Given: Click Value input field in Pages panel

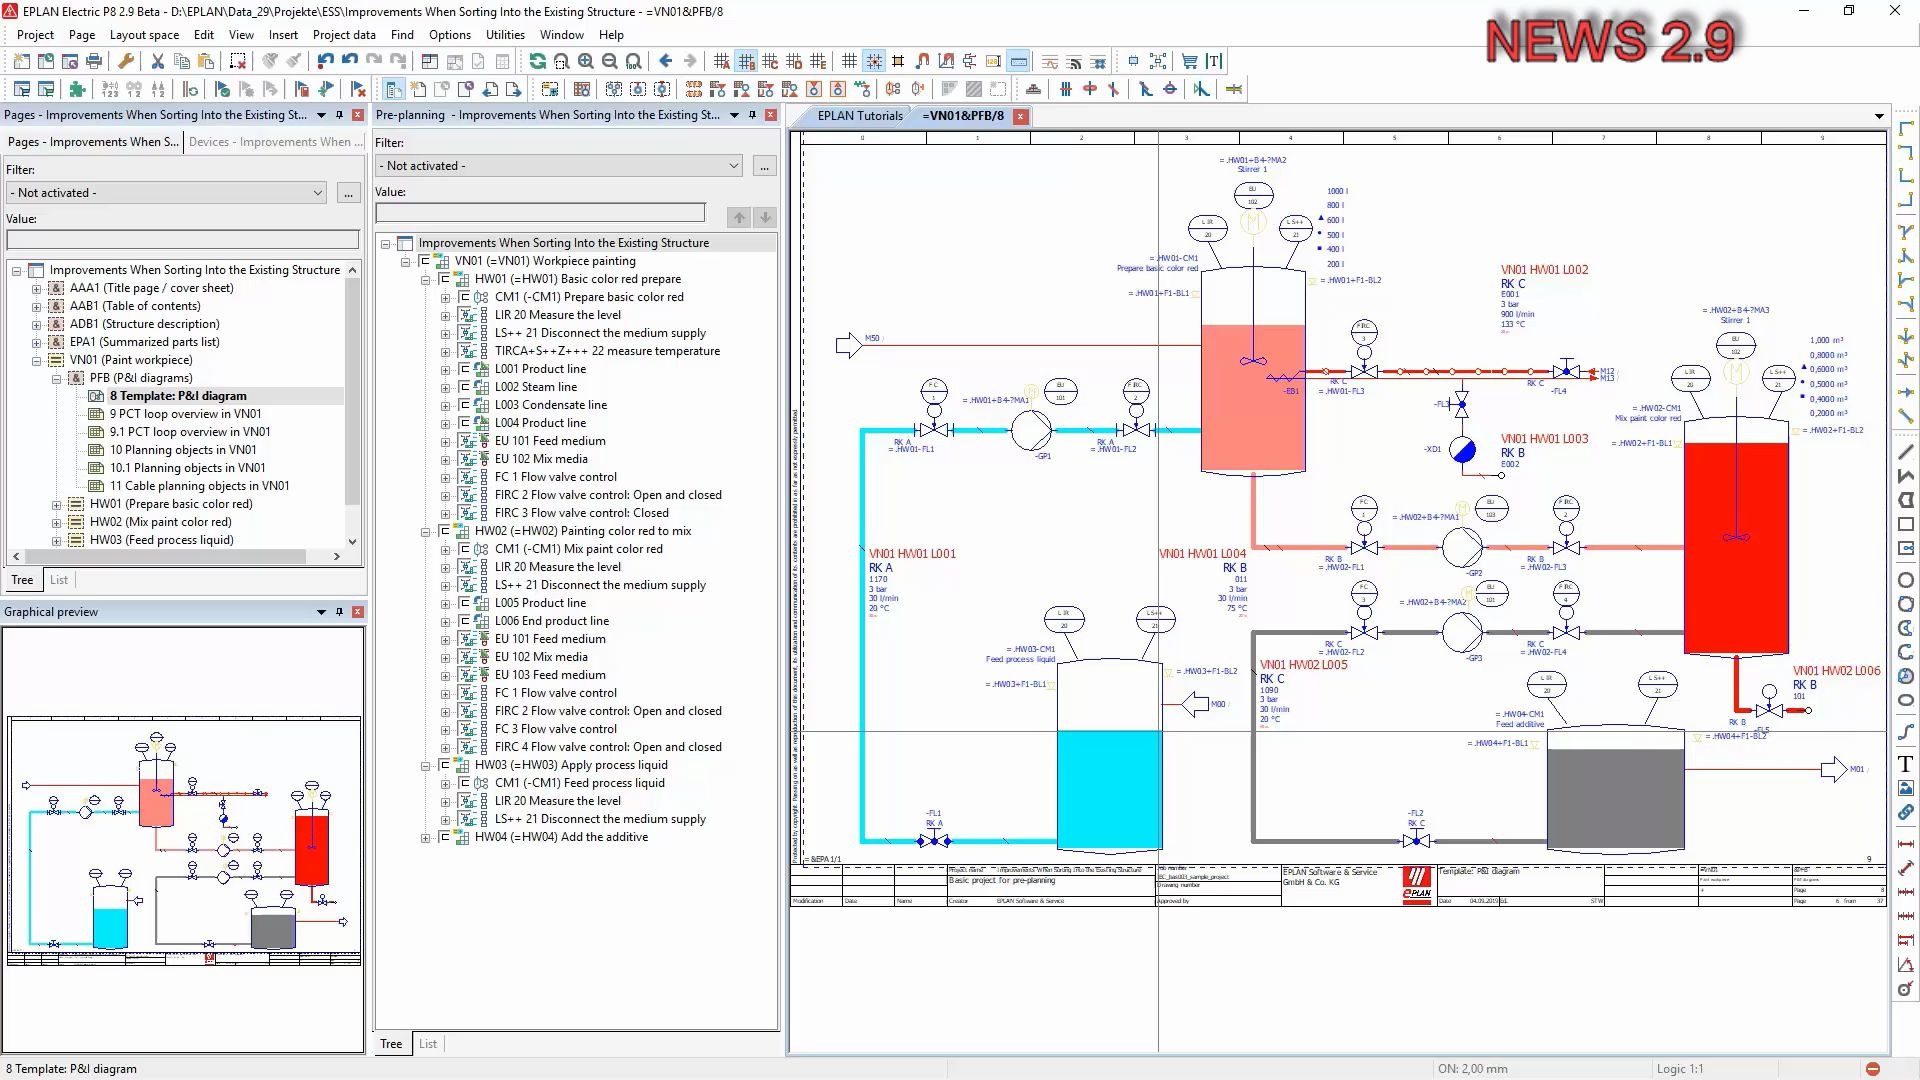Looking at the screenshot, I should (183, 240).
